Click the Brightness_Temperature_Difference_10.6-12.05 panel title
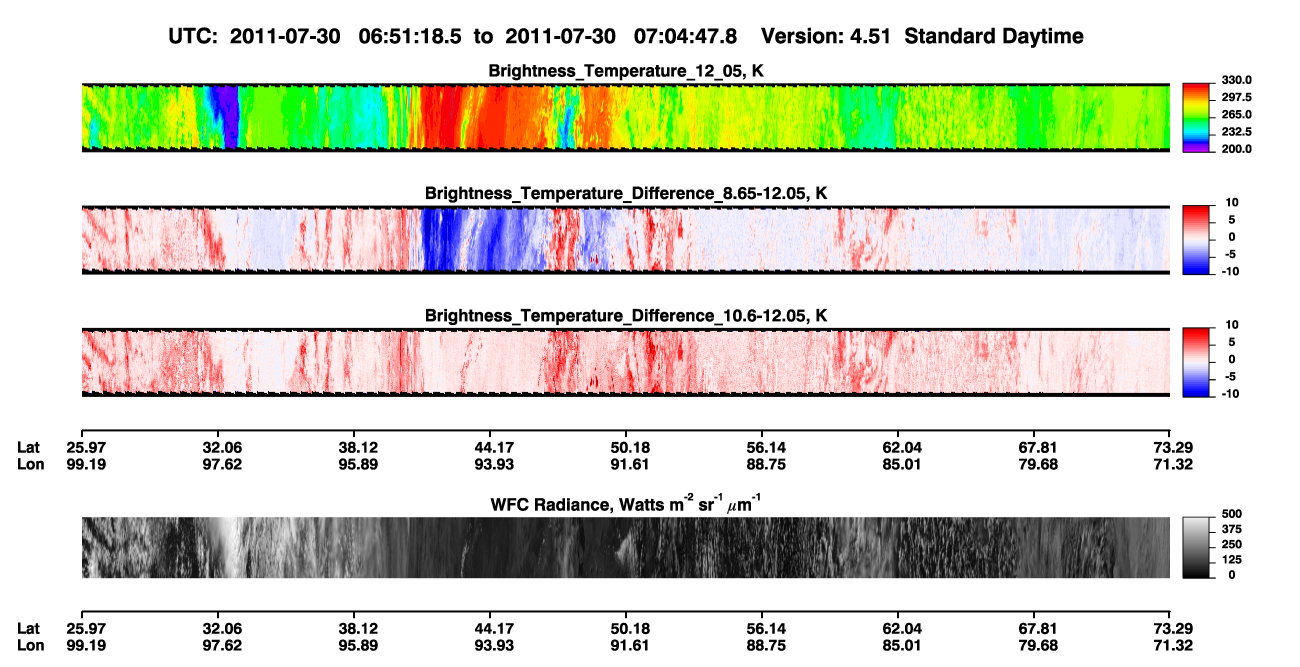The width and height of the screenshot is (1300, 667). point(626,316)
